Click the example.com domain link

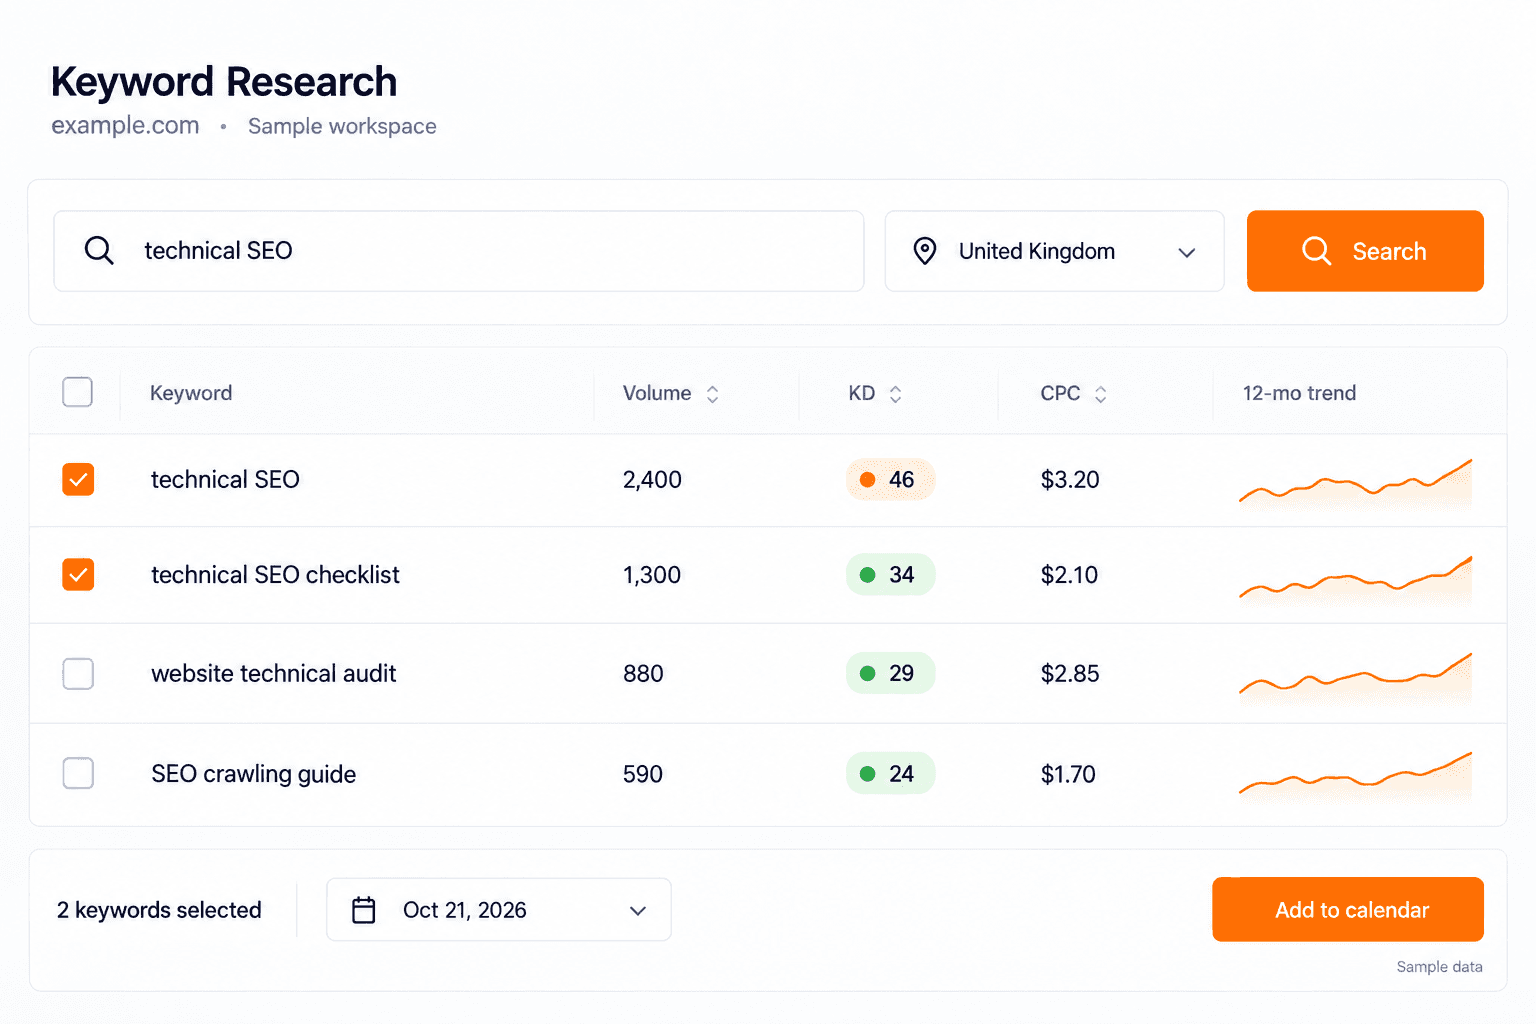tap(125, 126)
